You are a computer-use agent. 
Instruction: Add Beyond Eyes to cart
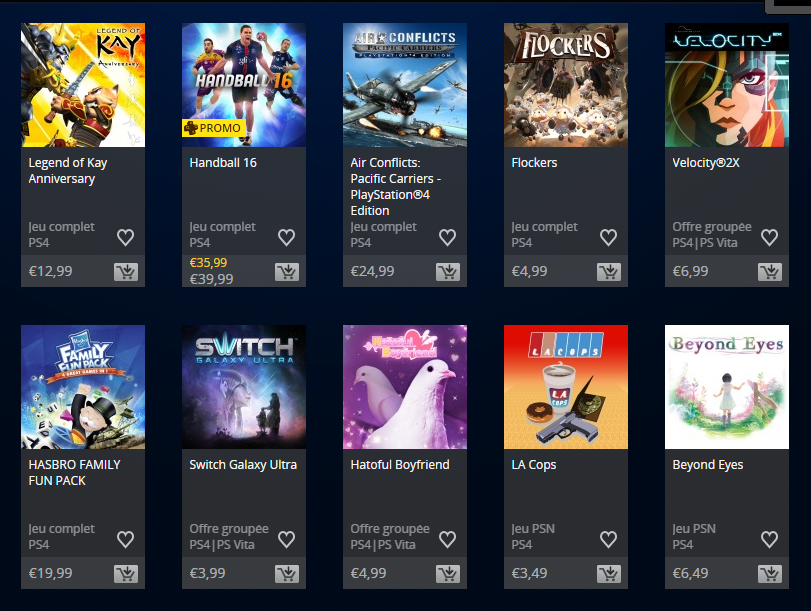[x=770, y=574]
